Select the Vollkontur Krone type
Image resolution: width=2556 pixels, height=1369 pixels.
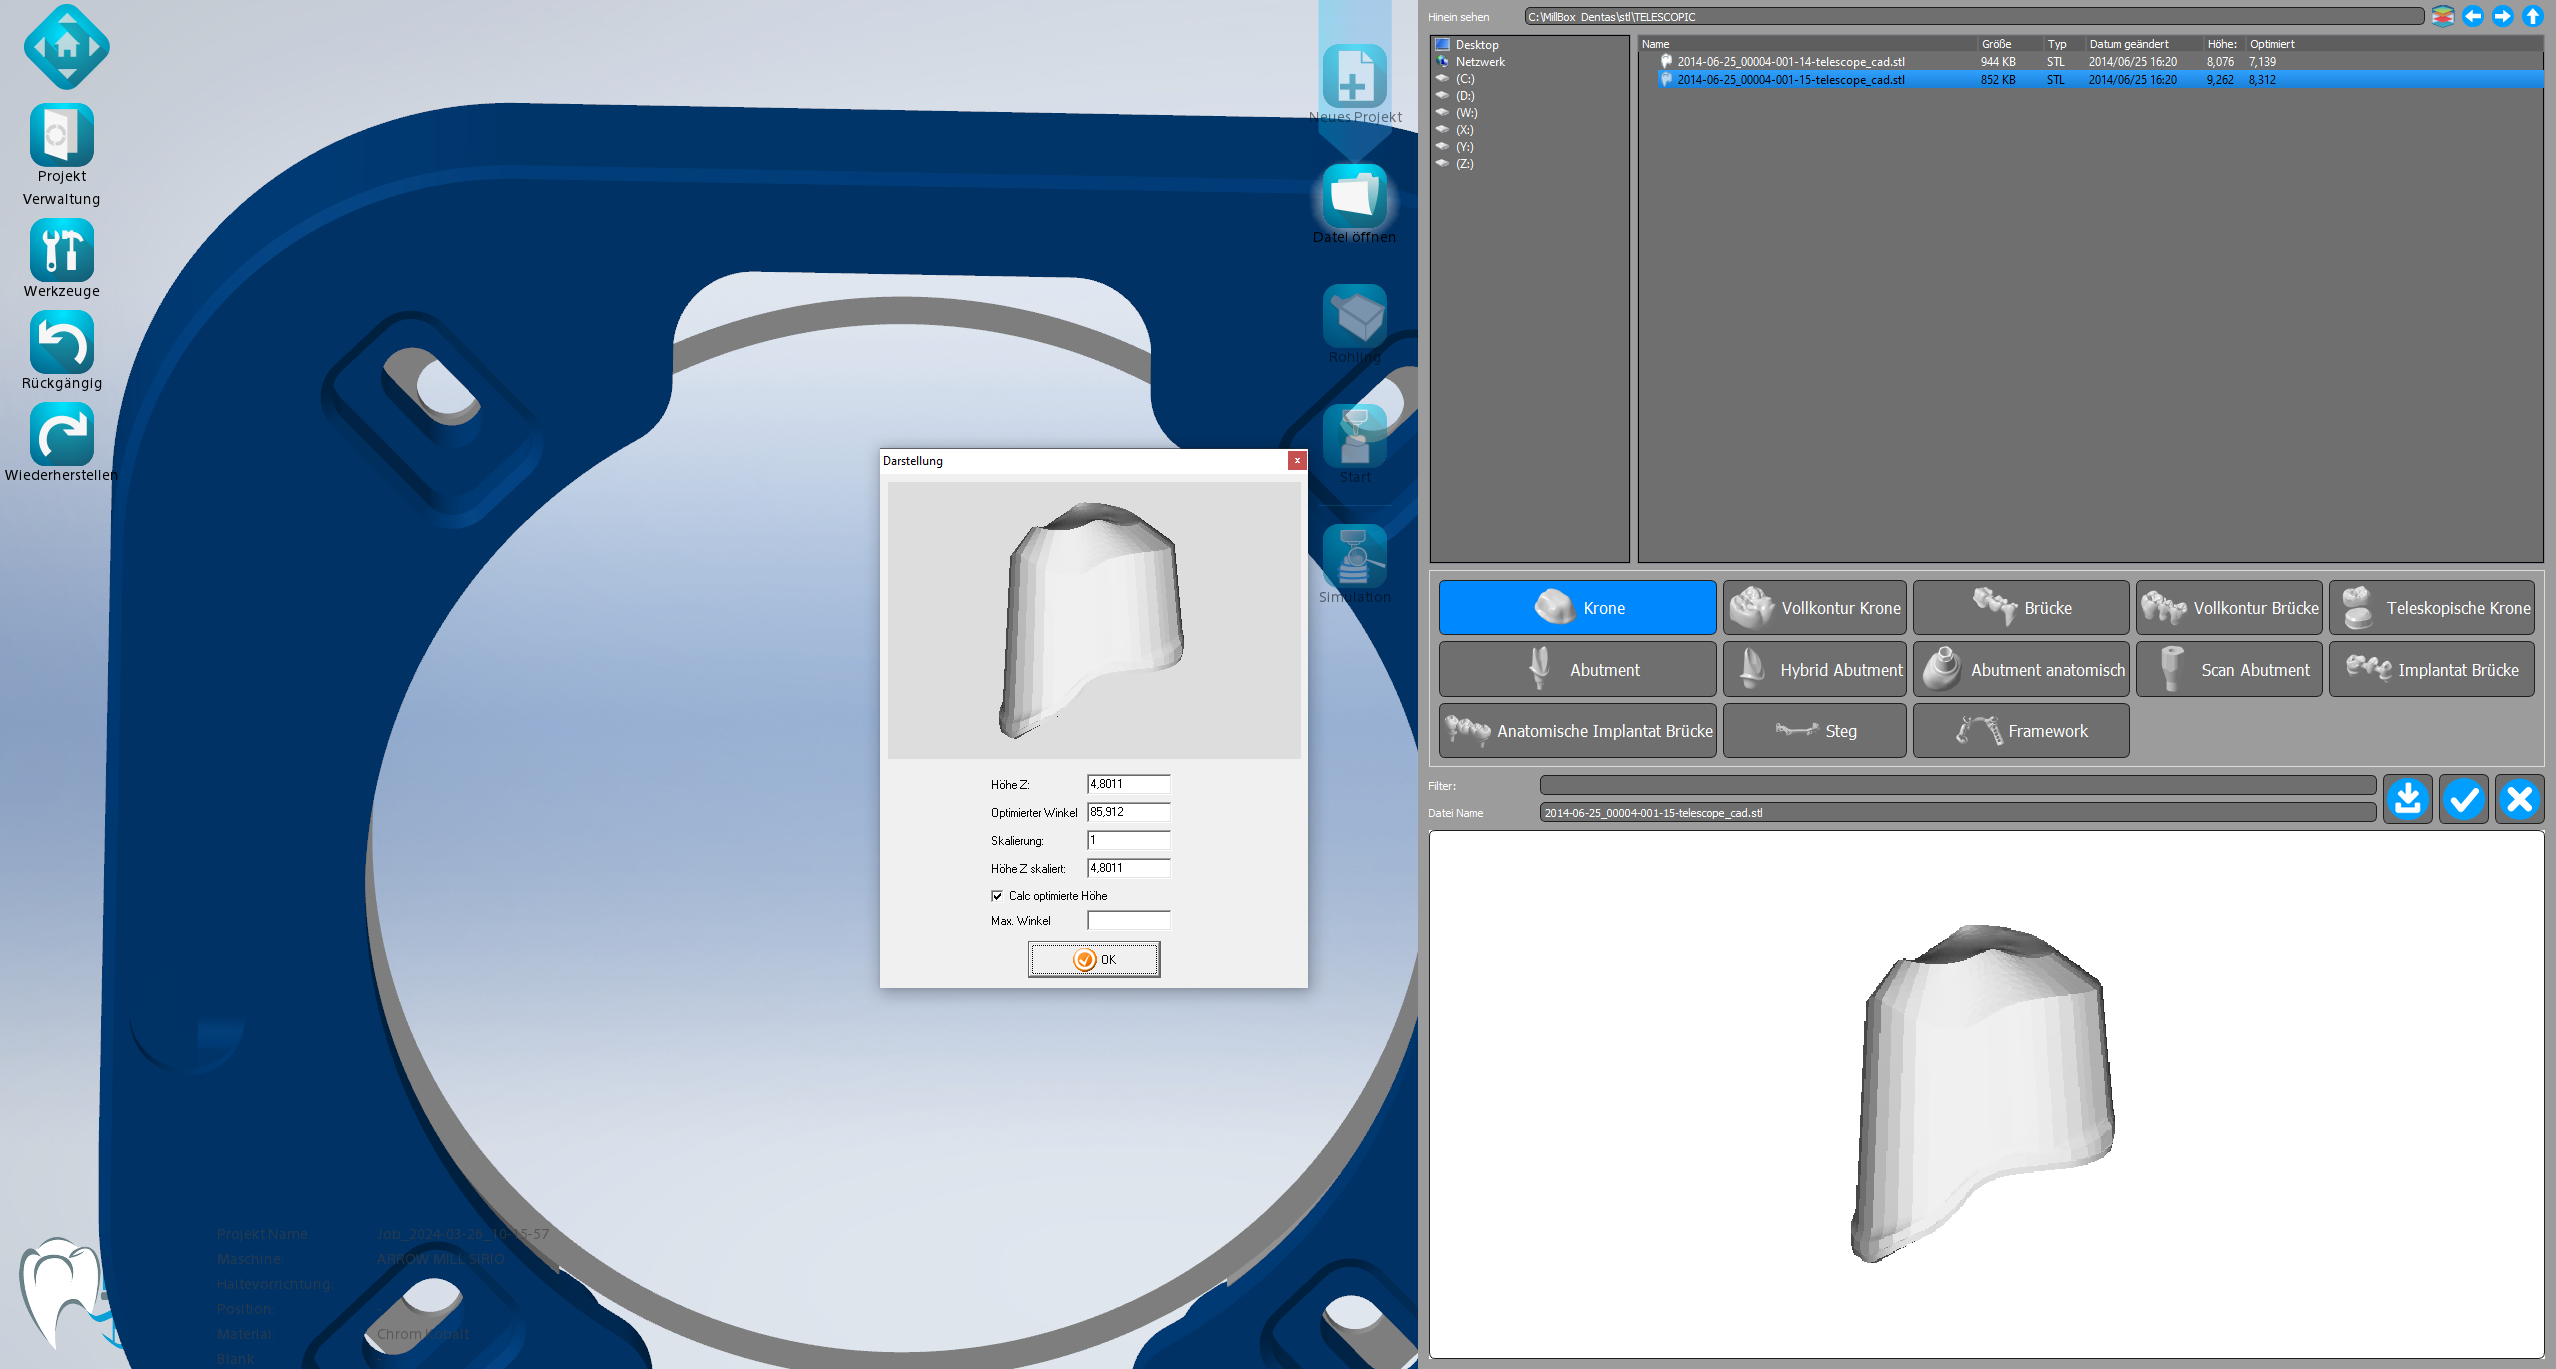pos(1814,608)
